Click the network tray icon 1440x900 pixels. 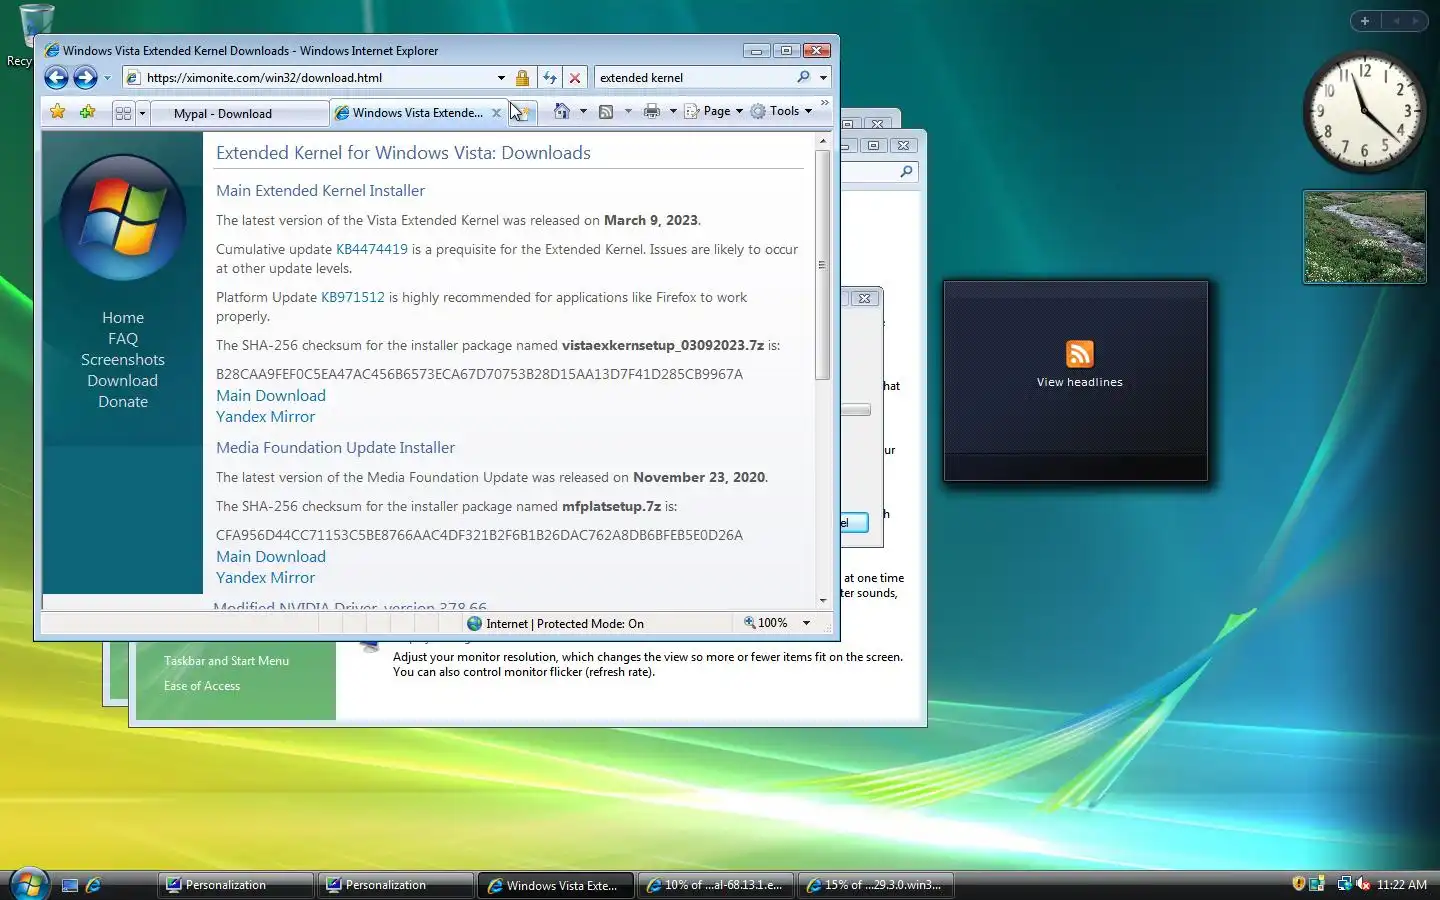tap(1344, 884)
